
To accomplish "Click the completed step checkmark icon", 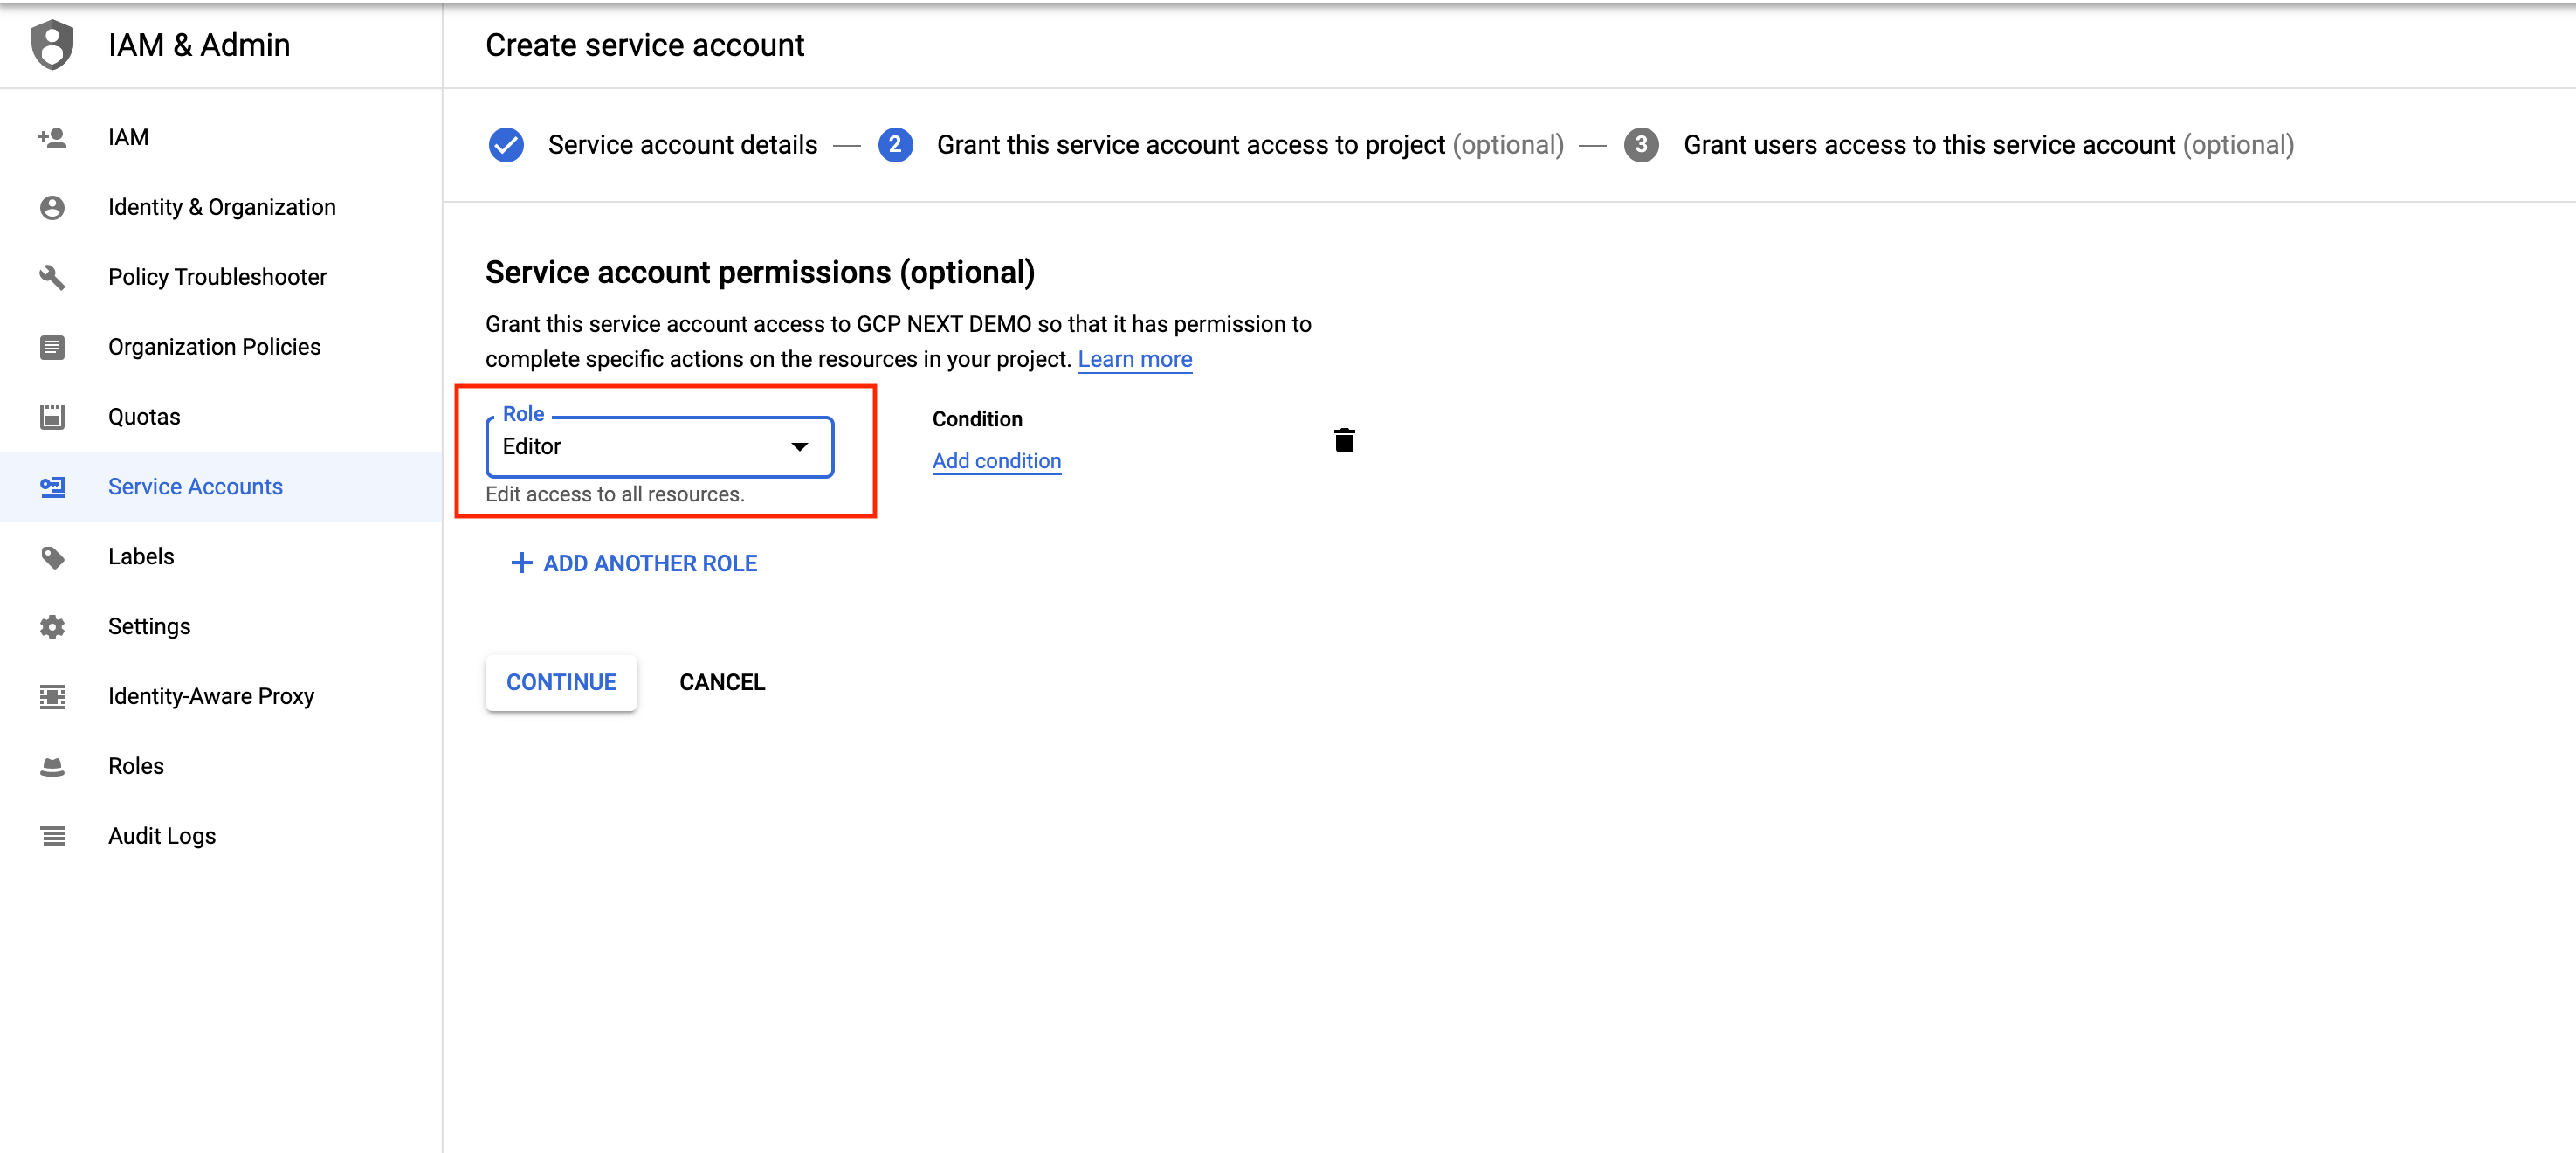I will click(506, 145).
